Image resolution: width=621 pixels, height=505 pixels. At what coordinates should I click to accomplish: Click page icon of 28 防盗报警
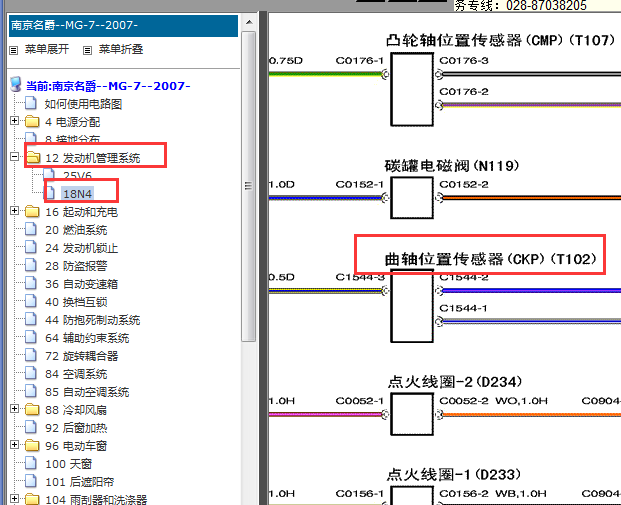31,265
